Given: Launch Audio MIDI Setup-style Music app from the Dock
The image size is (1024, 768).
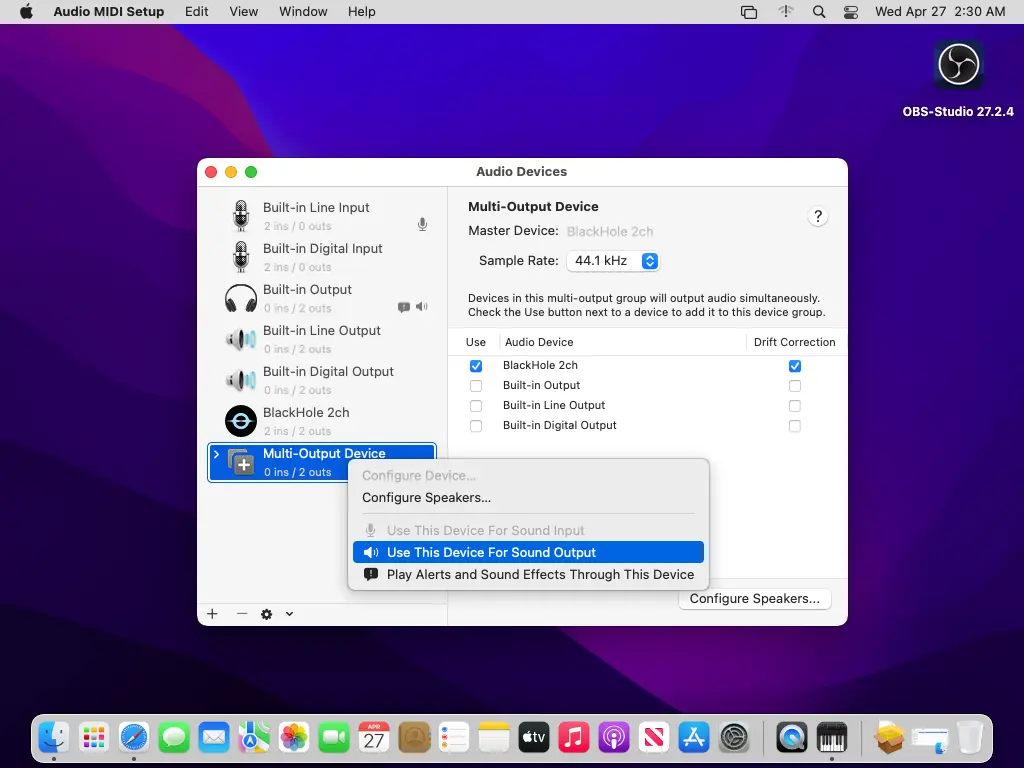Looking at the screenshot, I should pos(573,737).
